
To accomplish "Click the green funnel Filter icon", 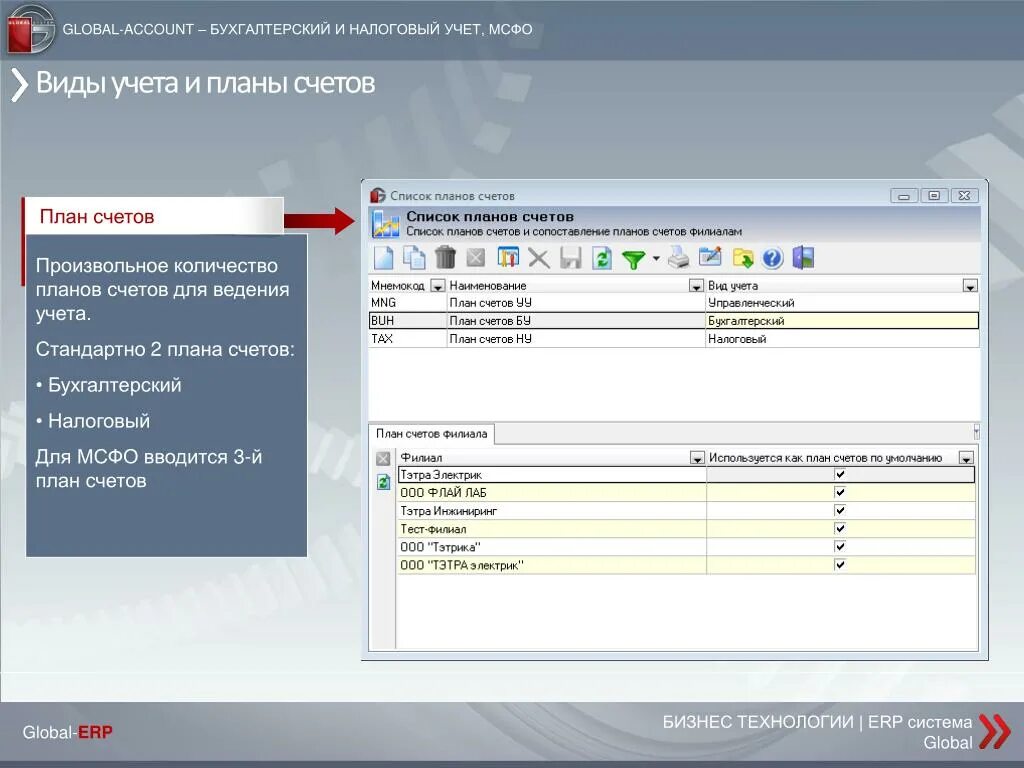I will tap(633, 260).
